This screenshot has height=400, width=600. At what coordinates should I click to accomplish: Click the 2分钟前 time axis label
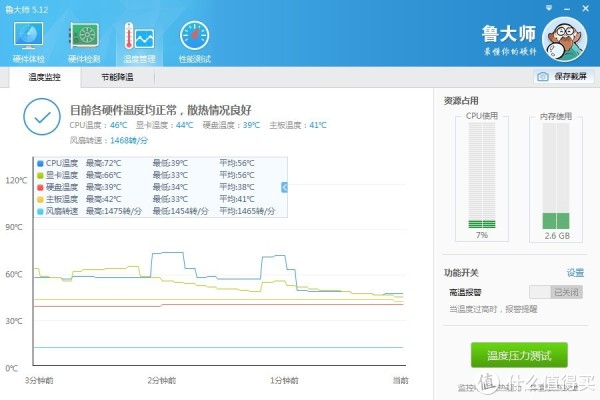(161, 380)
